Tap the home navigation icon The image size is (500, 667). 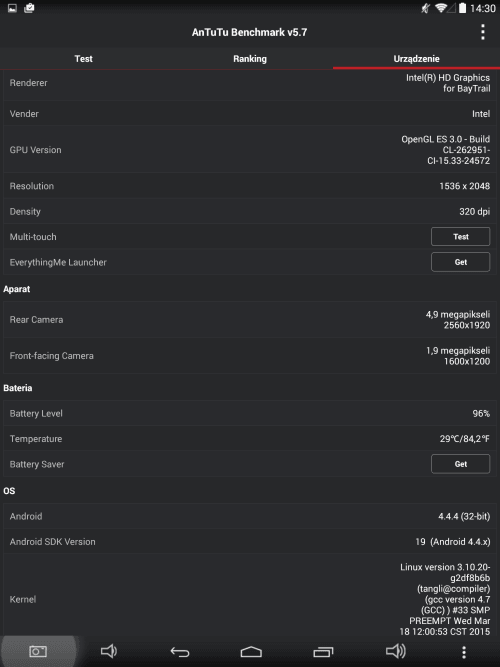(251, 651)
